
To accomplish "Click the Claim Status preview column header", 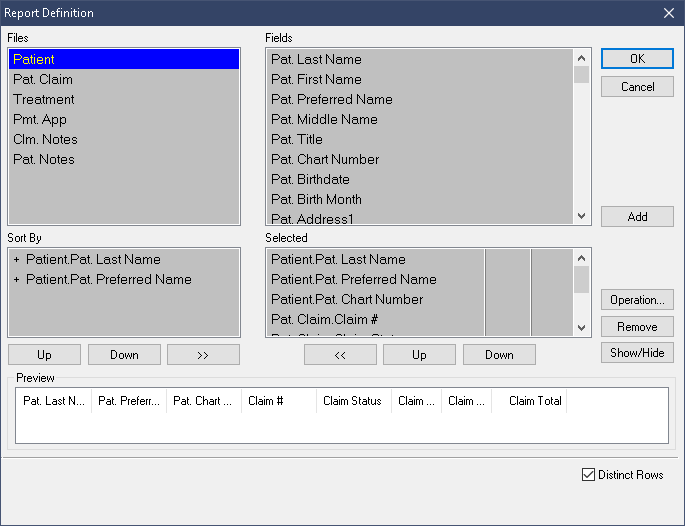I will click(x=352, y=401).
